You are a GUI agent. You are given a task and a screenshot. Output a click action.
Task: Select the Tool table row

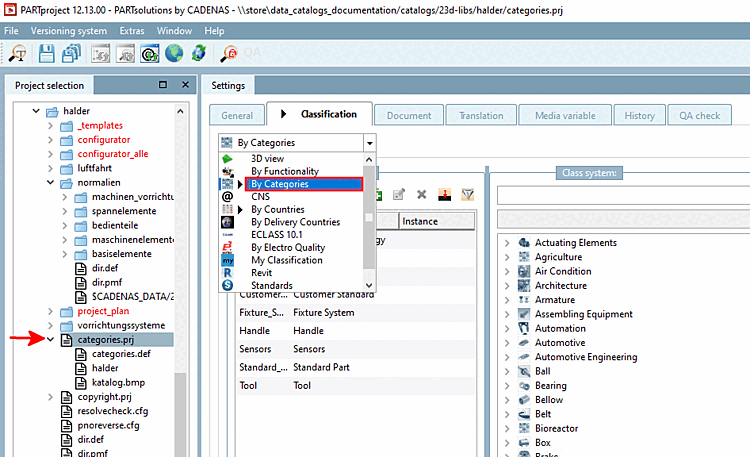[x=356, y=385]
